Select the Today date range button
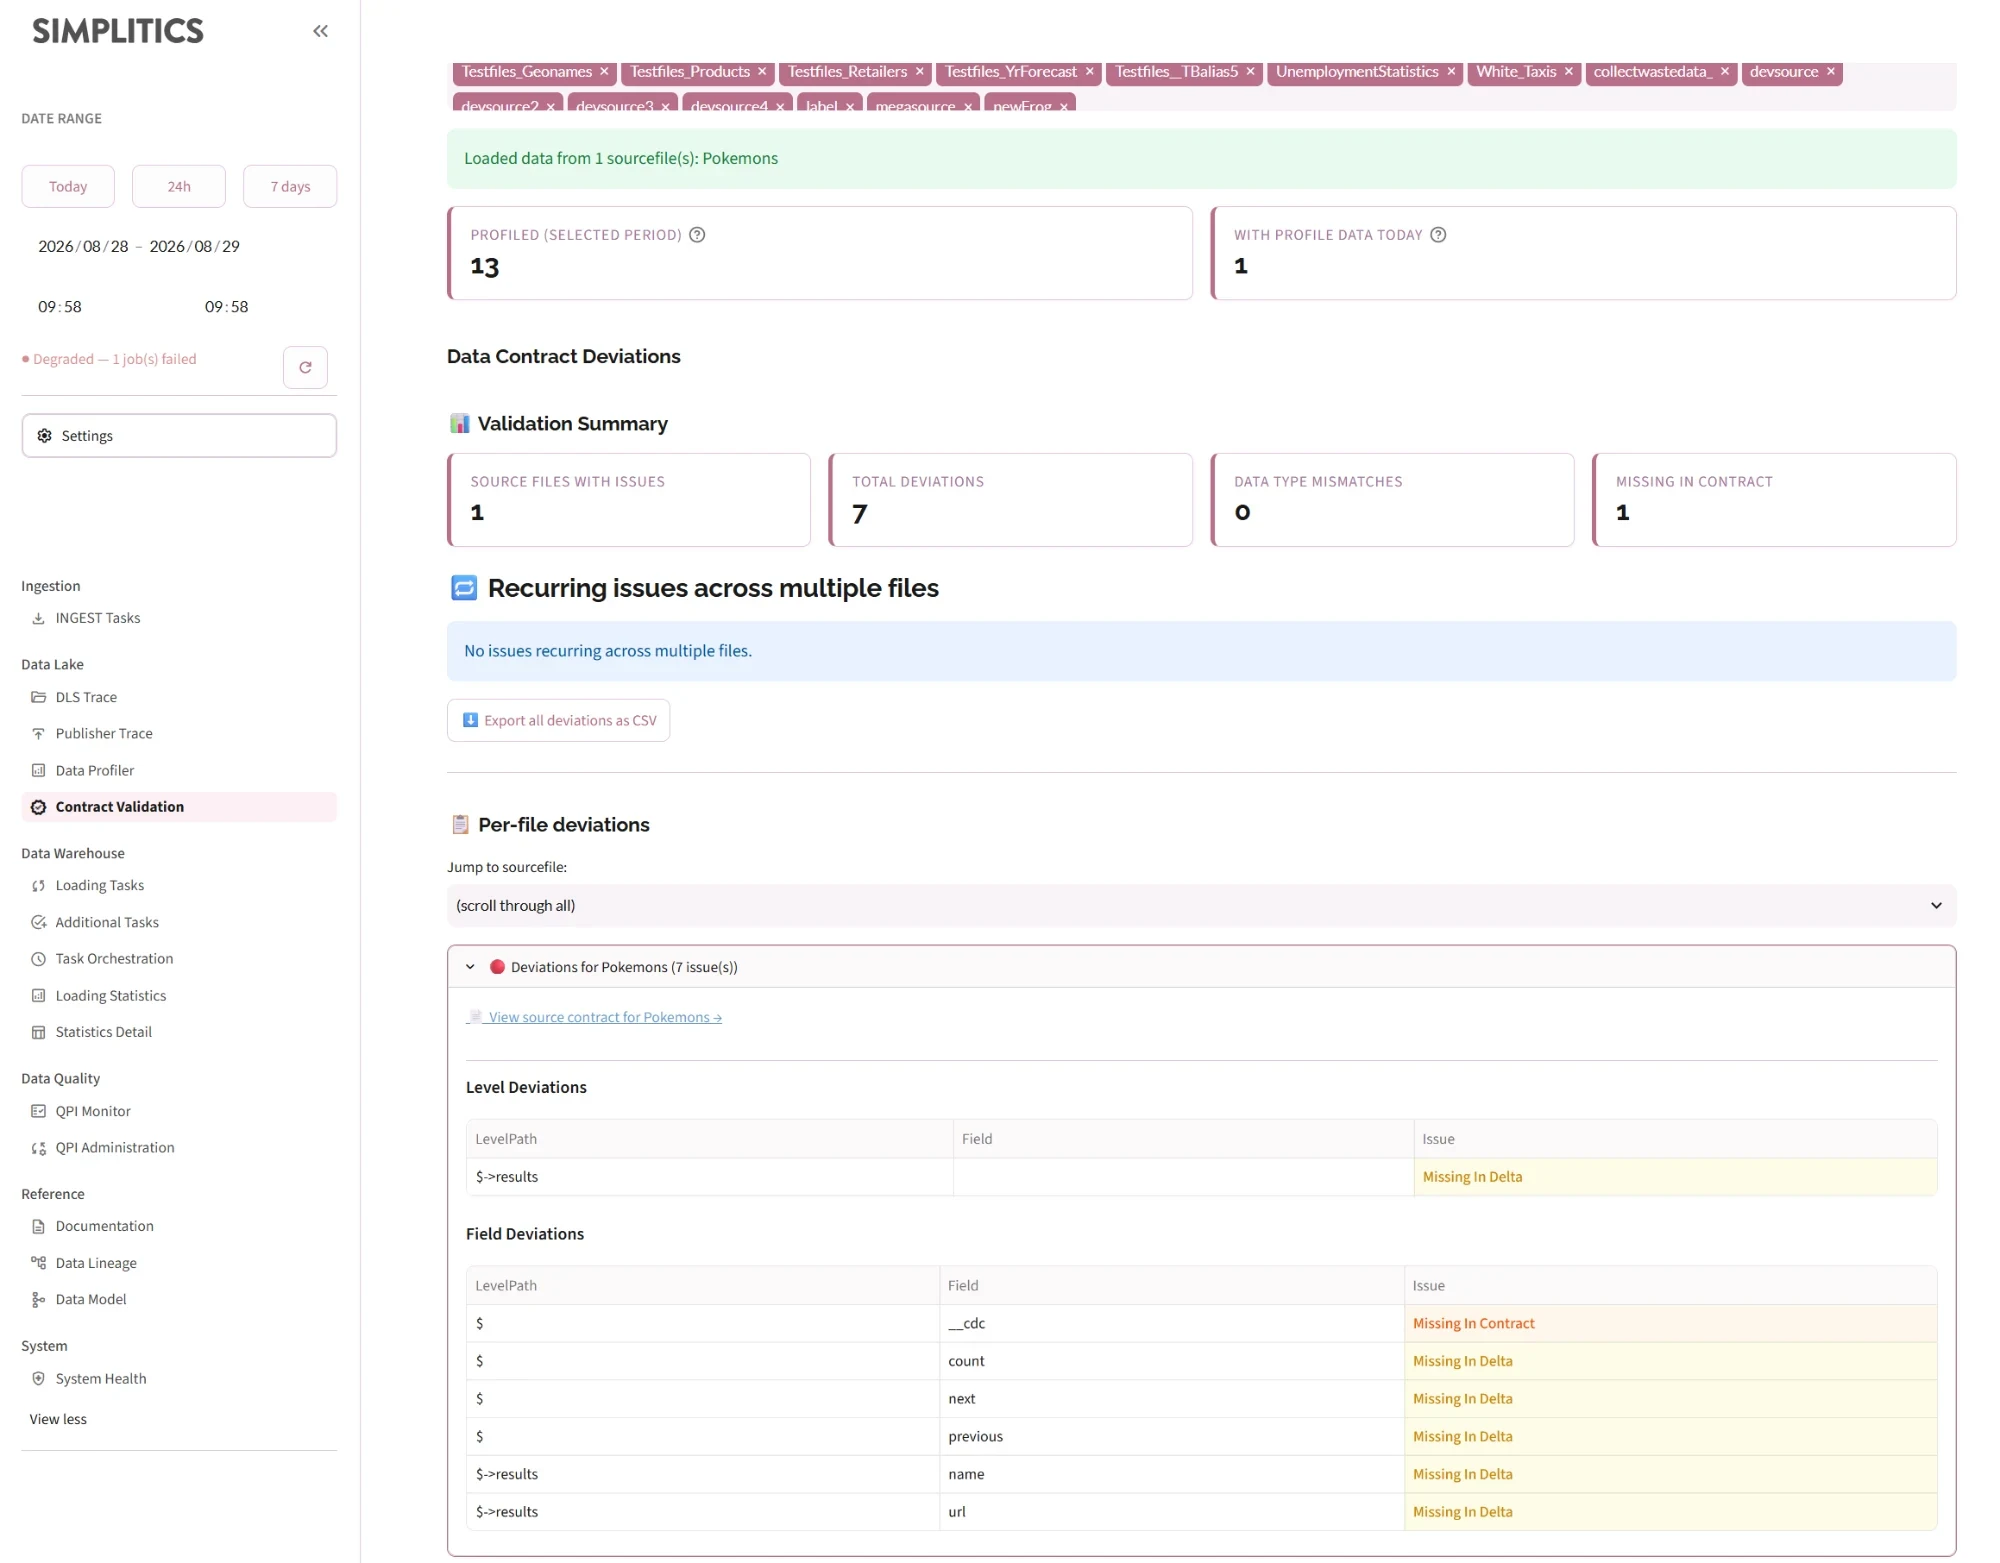This screenshot has width=2000, height=1563. [68, 186]
